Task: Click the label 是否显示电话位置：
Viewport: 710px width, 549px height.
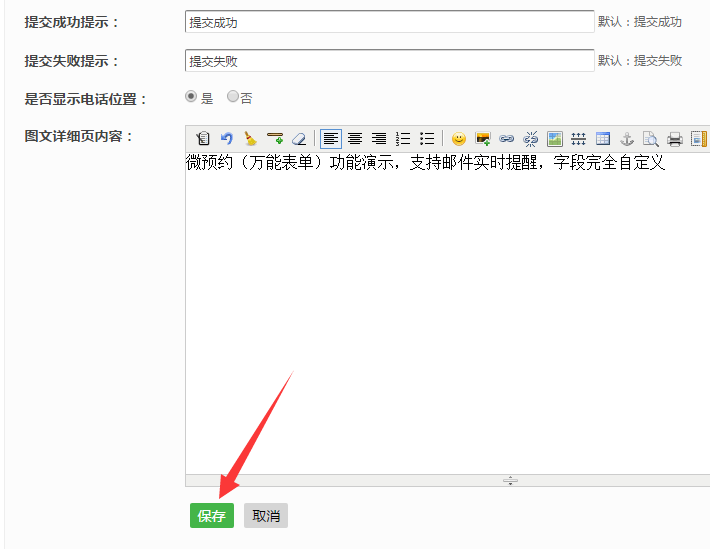Action: point(86,99)
